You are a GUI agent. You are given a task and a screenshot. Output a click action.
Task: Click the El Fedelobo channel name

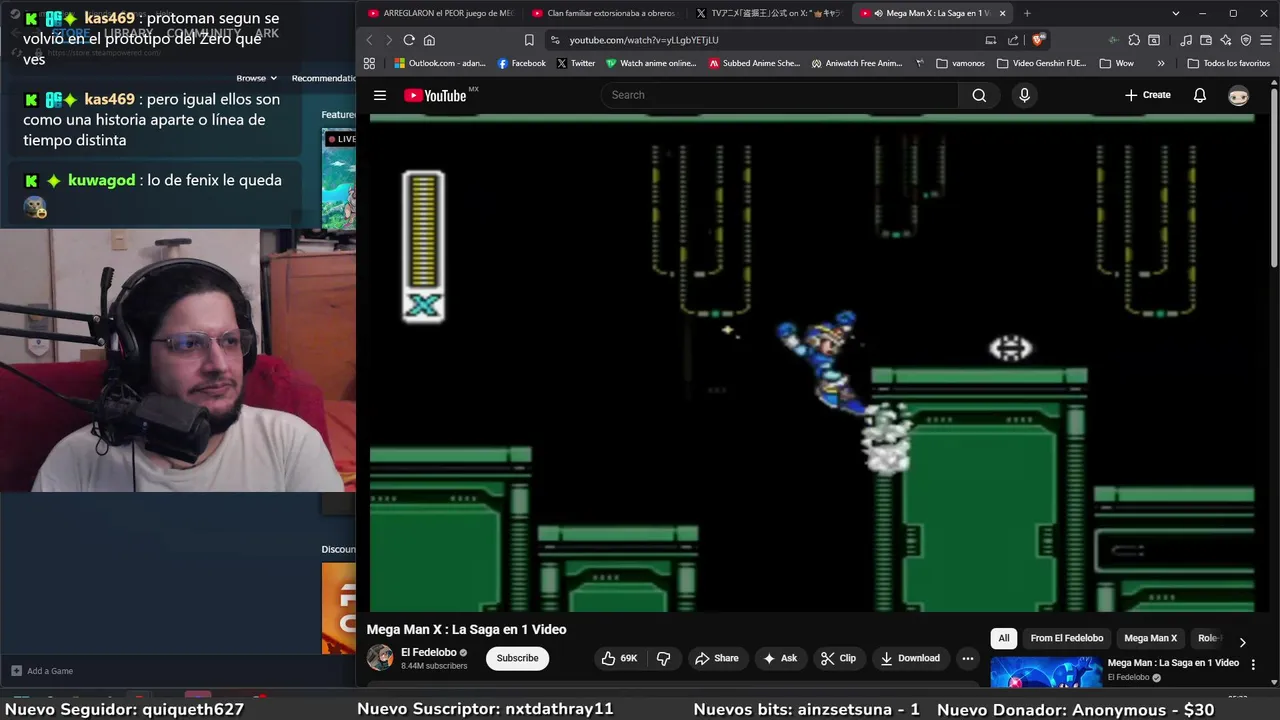coord(428,652)
